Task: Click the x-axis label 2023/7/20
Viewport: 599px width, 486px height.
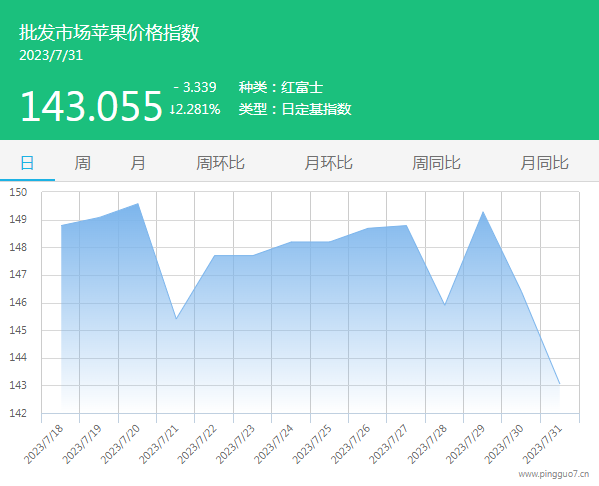Action: (x=120, y=444)
